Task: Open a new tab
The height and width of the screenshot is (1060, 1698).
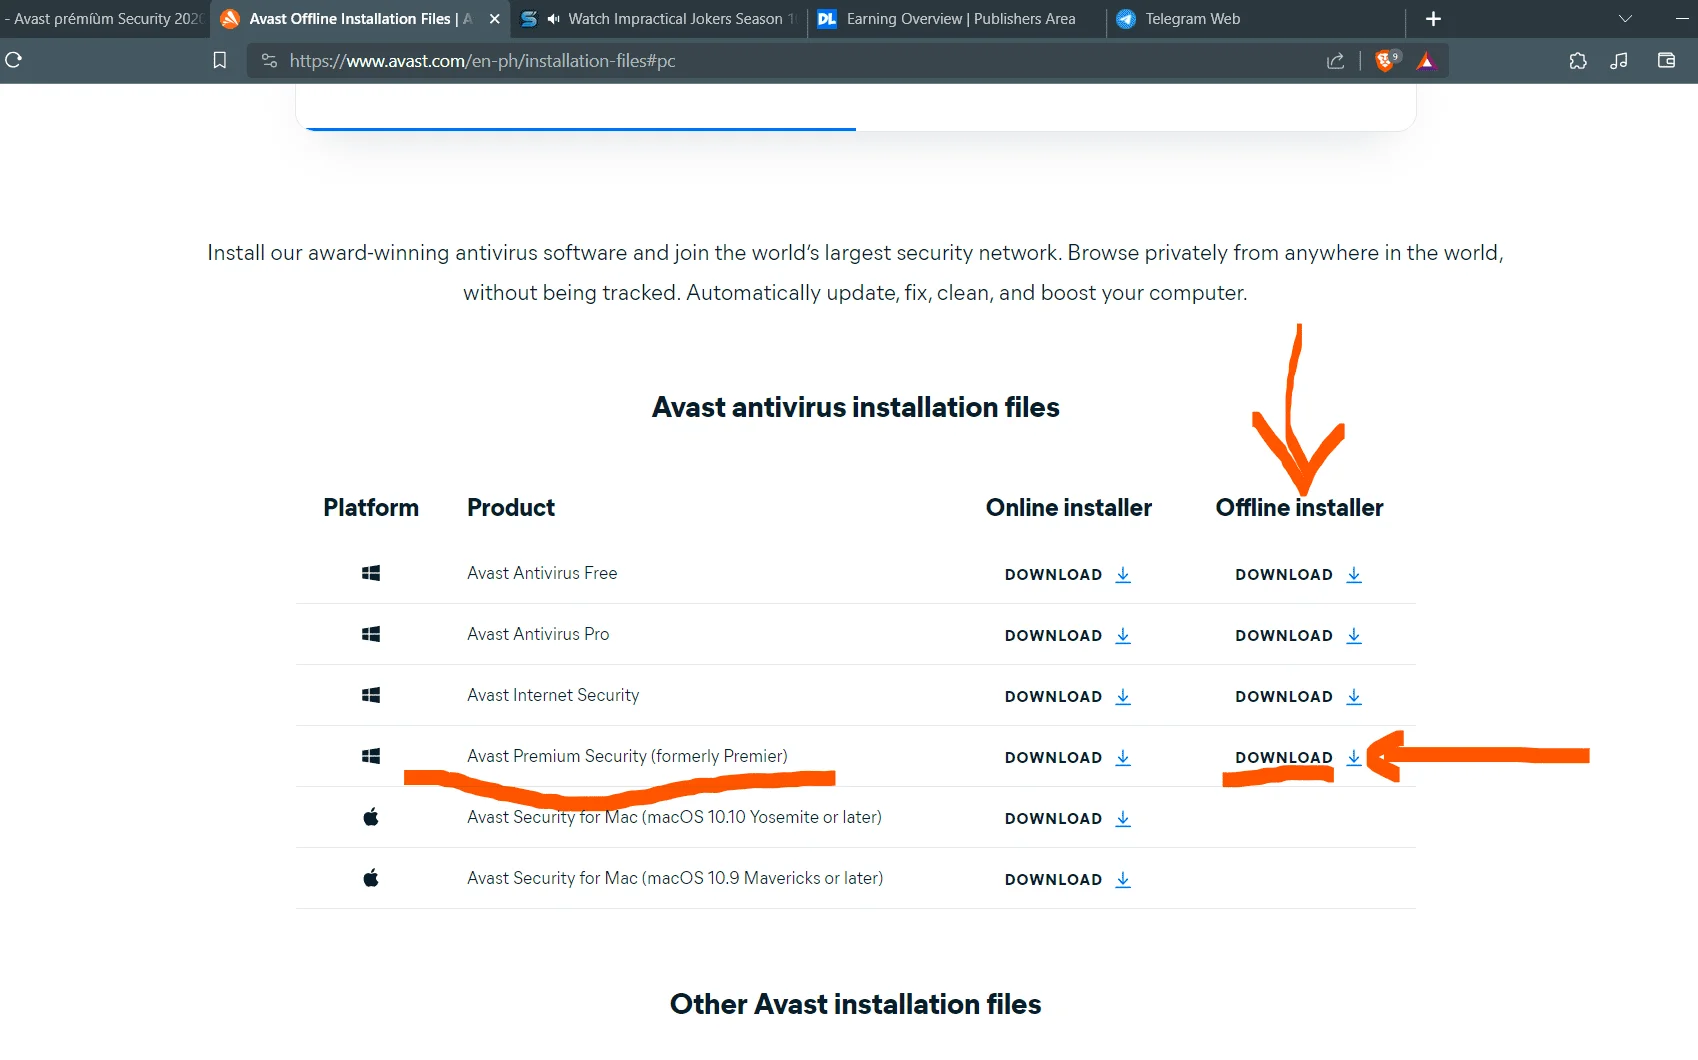Action: tap(1433, 19)
